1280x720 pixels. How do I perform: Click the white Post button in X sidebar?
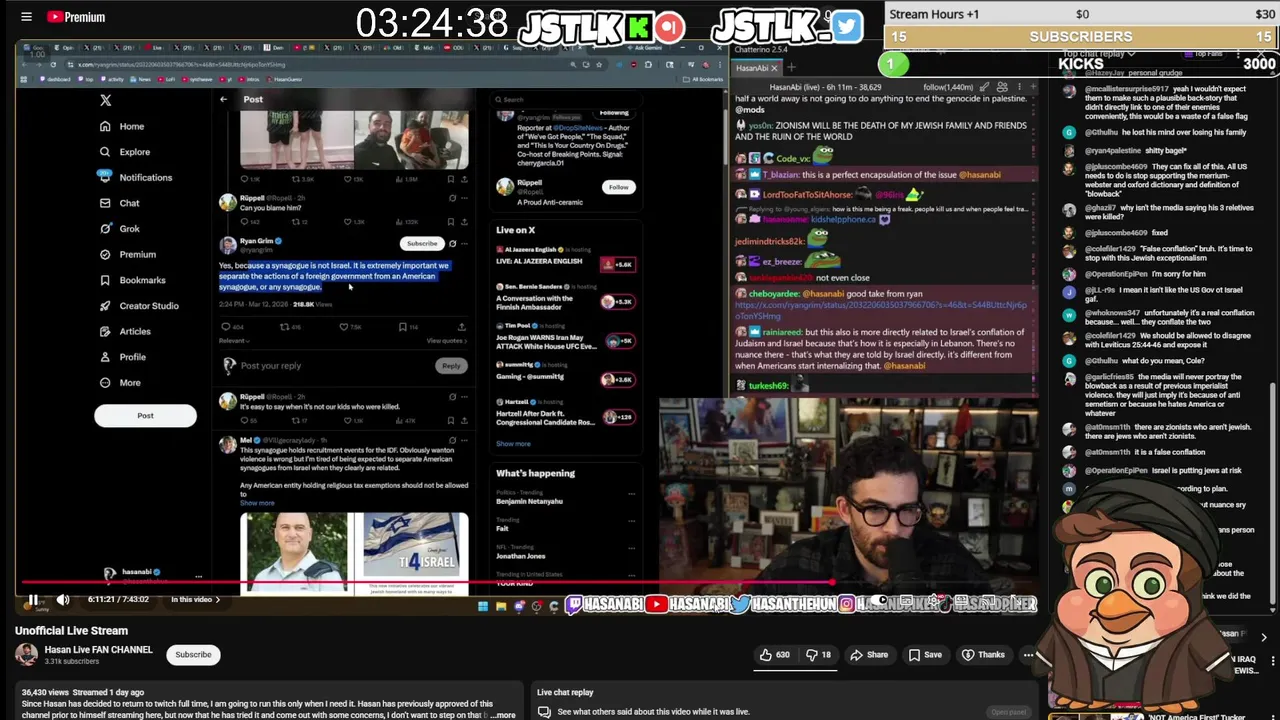pos(145,416)
